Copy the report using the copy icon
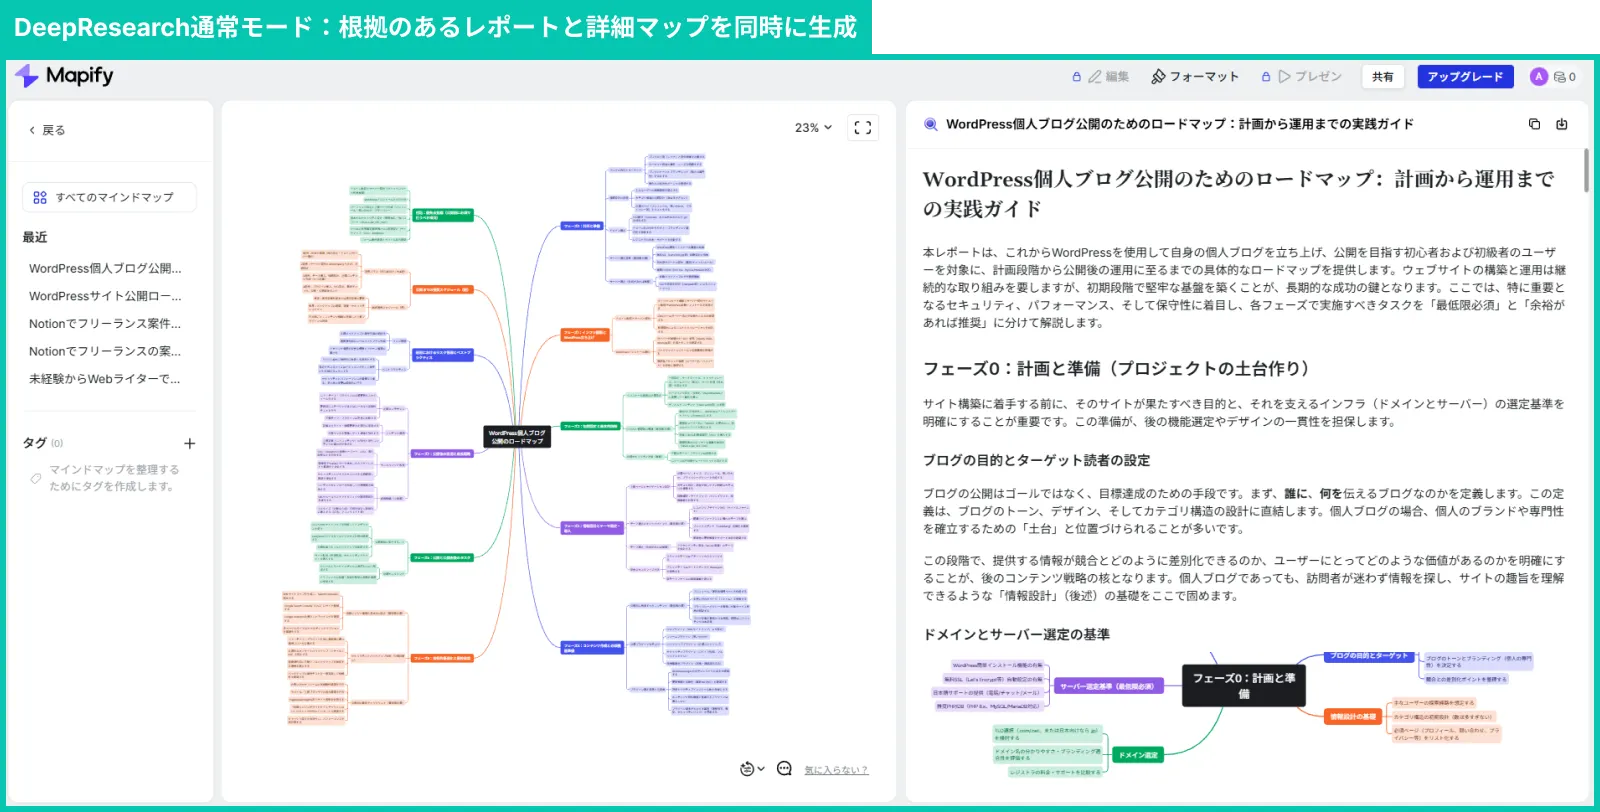The height and width of the screenshot is (812, 1600). [x=1534, y=124]
